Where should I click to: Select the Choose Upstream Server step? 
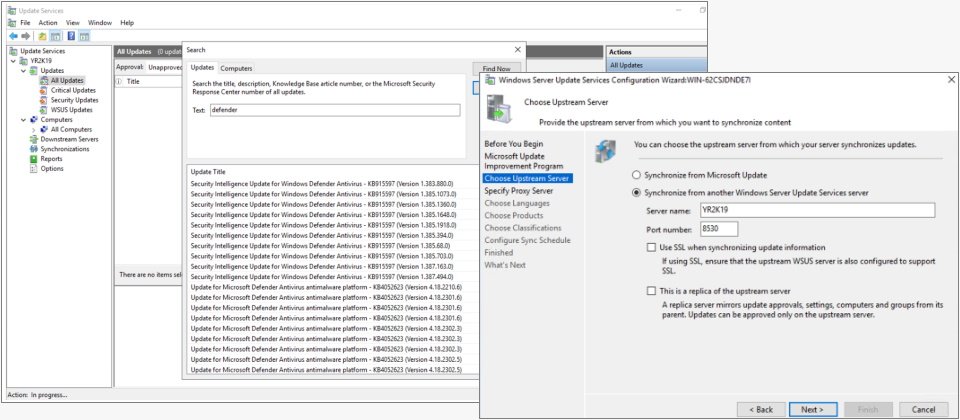[x=527, y=179]
